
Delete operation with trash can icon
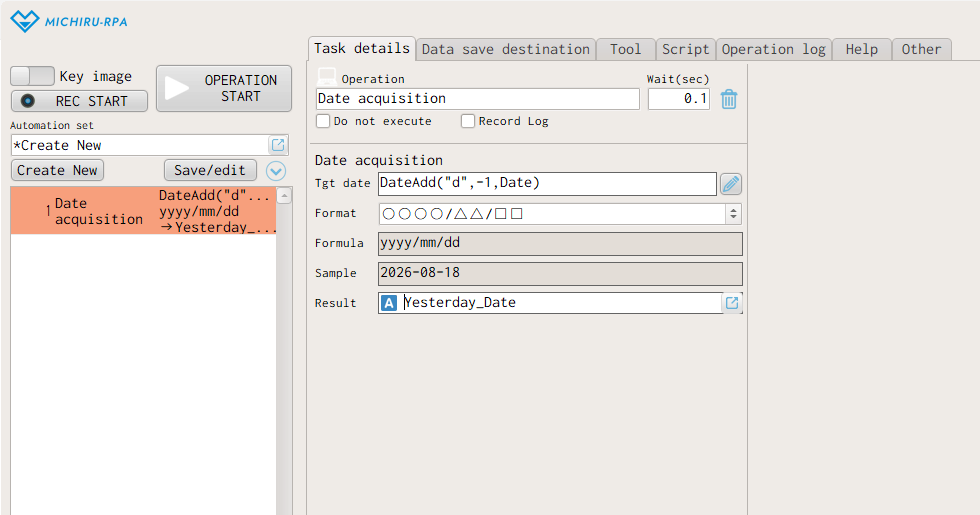[x=729, y=99]
